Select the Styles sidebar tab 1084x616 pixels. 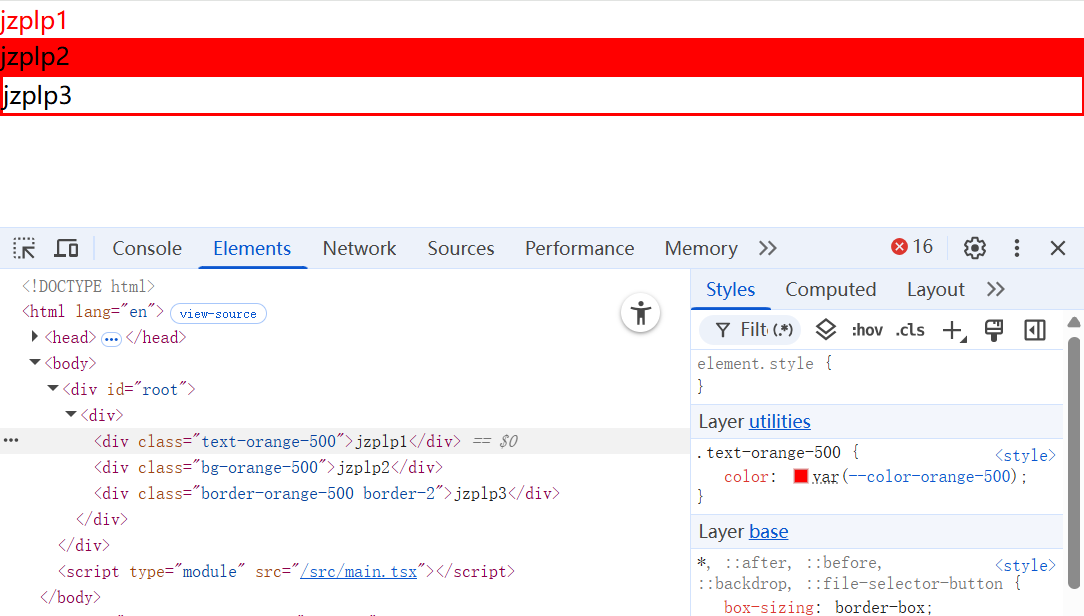[x=730, y=289]
